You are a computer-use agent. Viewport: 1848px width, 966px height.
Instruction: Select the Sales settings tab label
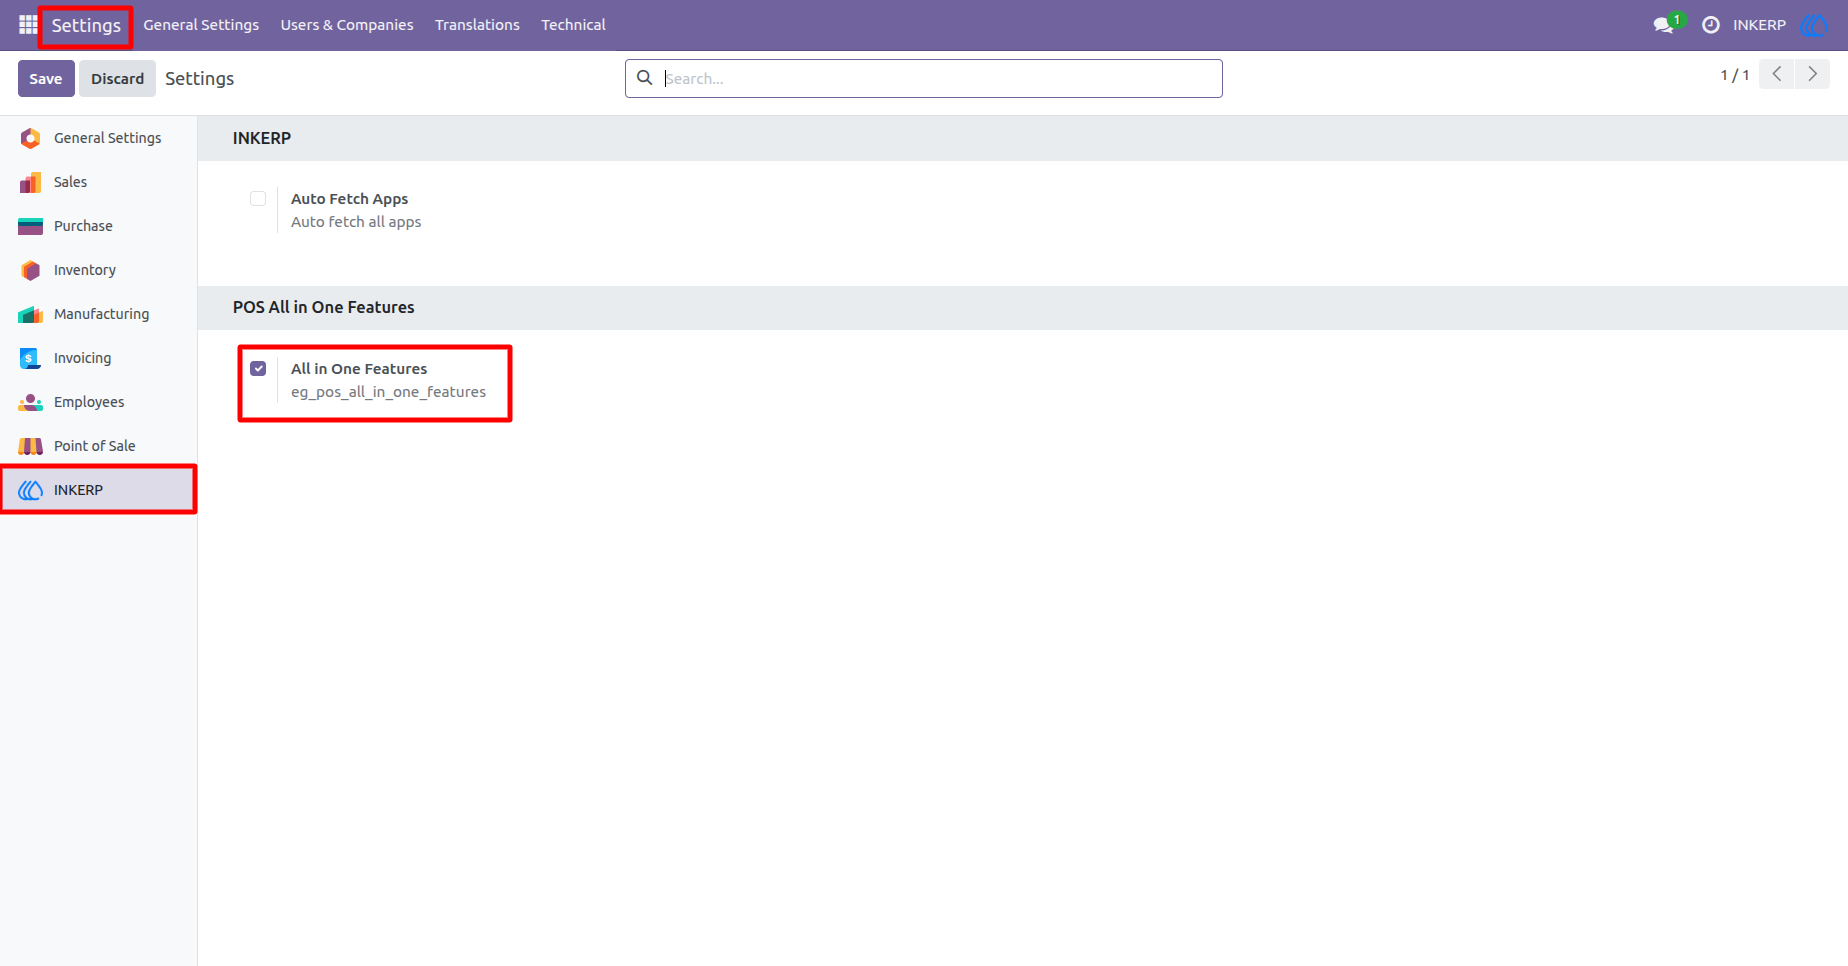70,182
